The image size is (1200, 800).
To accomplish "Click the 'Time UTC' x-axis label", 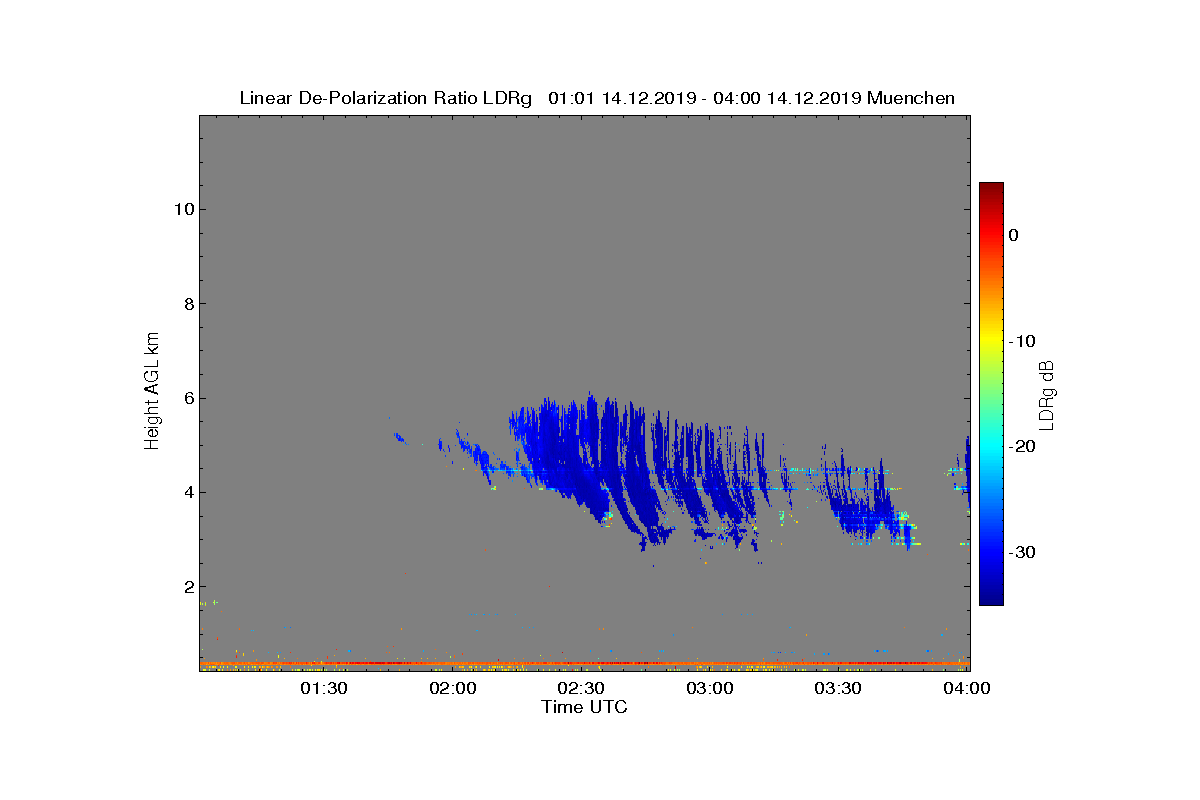I will click(x=584, y=707).
